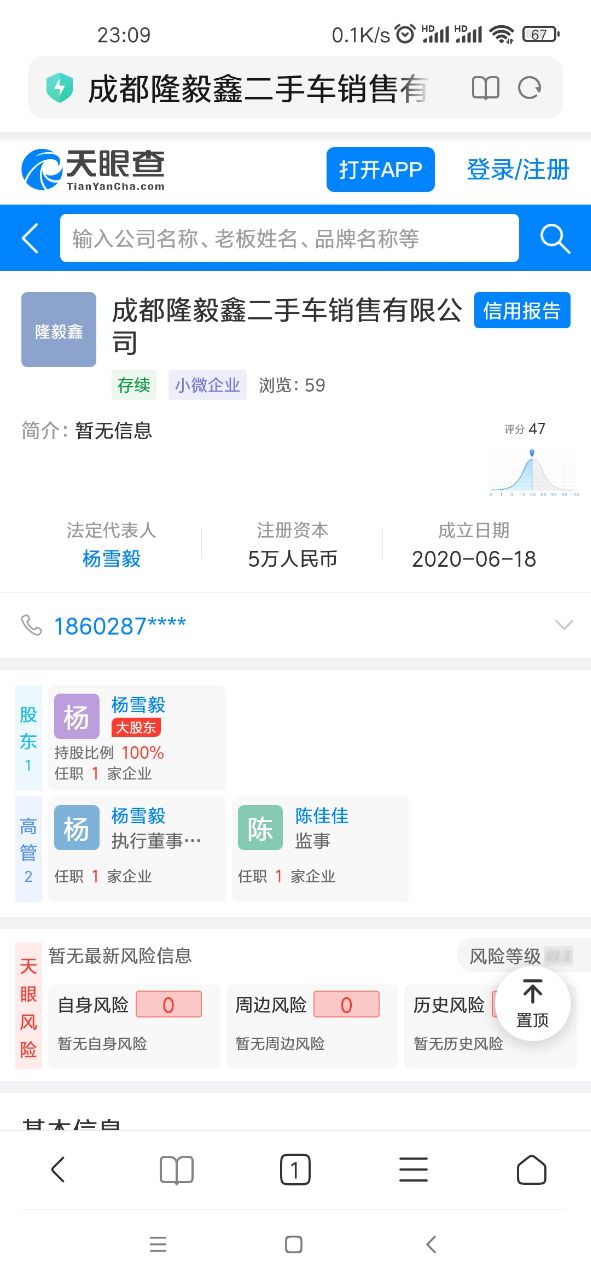The image size is (591, 1280).
Task: Open reader mode book icon in address bar
Action: coord(485,88)
